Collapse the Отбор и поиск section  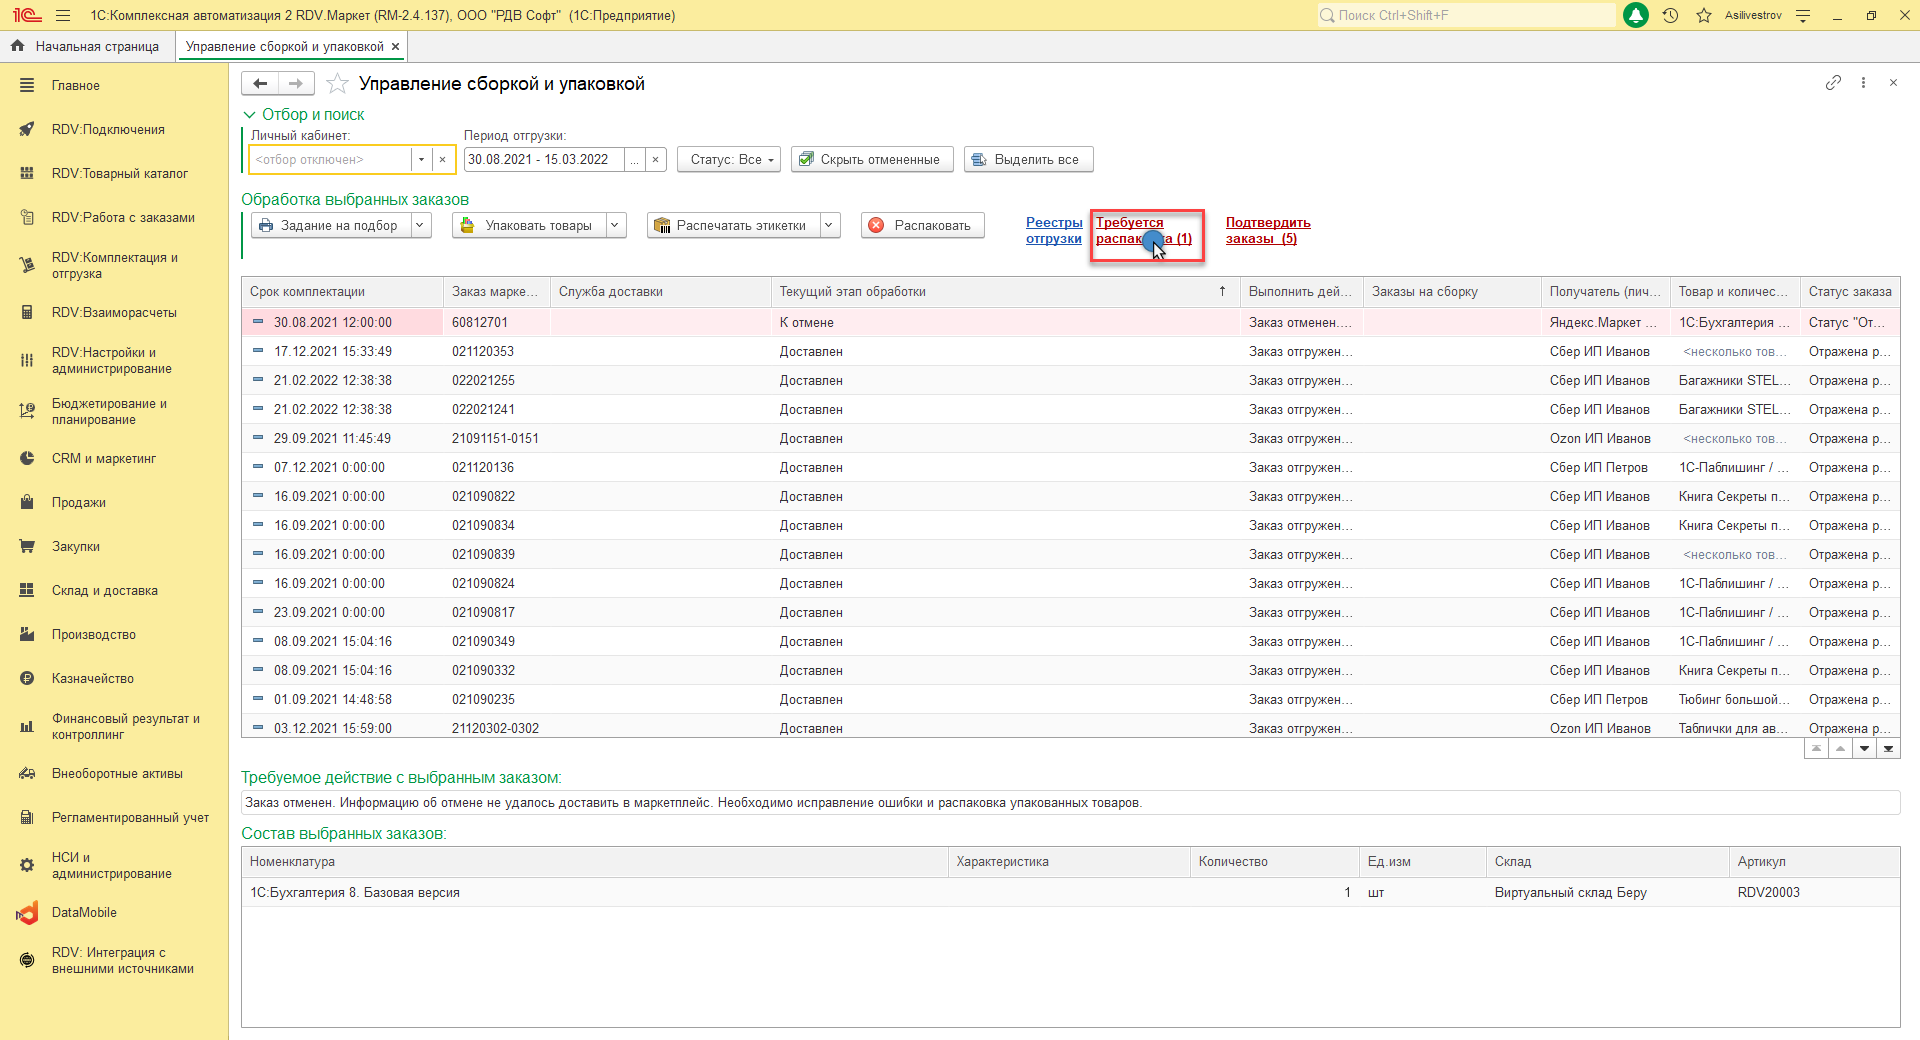click(304, 115)
